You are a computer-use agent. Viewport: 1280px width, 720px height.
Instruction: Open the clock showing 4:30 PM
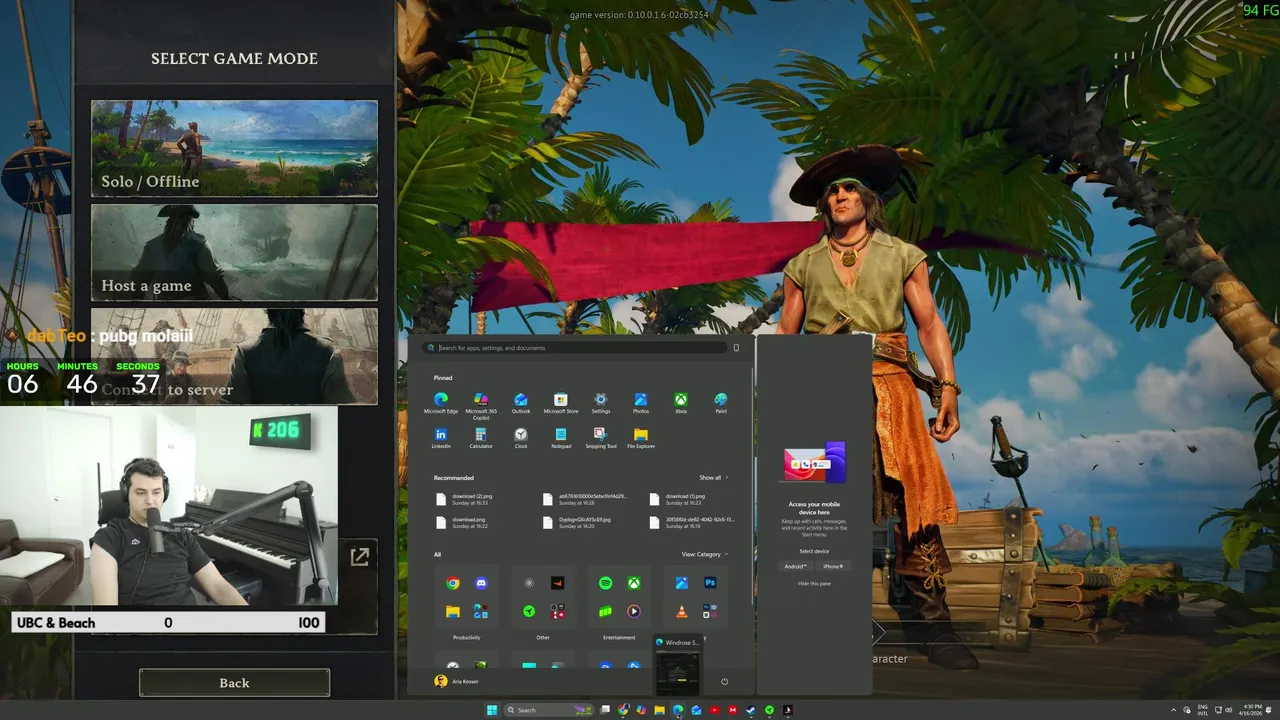coord(1253,710)
